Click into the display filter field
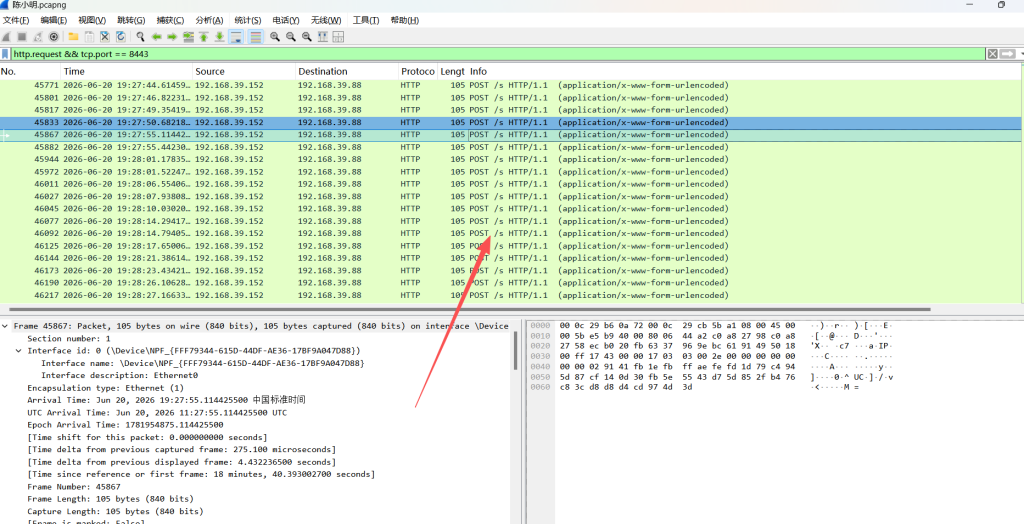Image resolution: width=1024 pixels, height=524 pixels. pyautogui.click(x=498, y=54)
